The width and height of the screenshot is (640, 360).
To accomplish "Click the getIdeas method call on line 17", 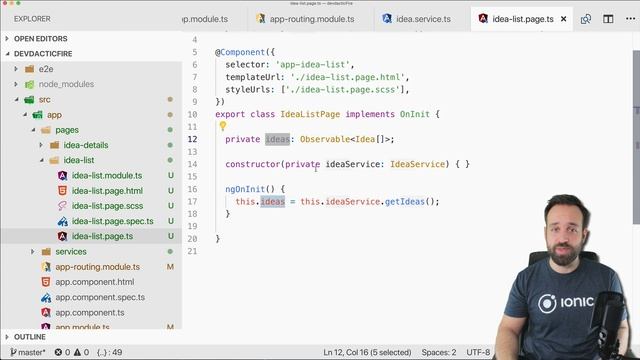I will 404,202.
